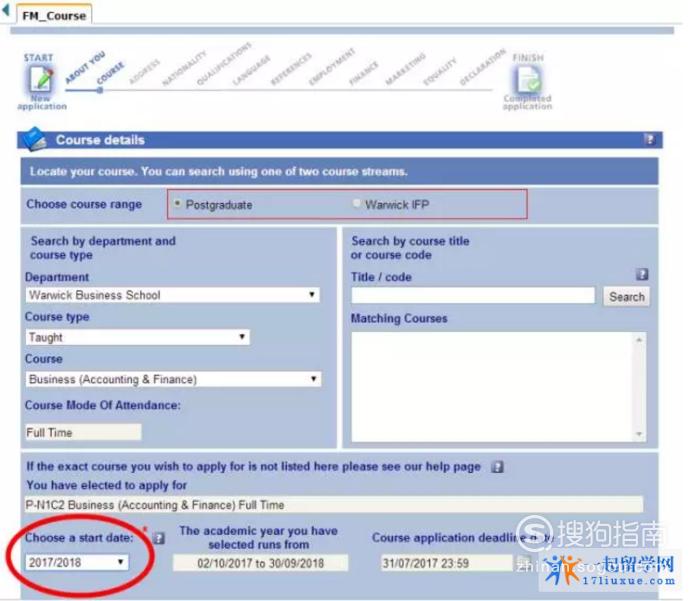
Task: Click the 'Course Mode Of Attendance:' label
Action: click(102, 405)
